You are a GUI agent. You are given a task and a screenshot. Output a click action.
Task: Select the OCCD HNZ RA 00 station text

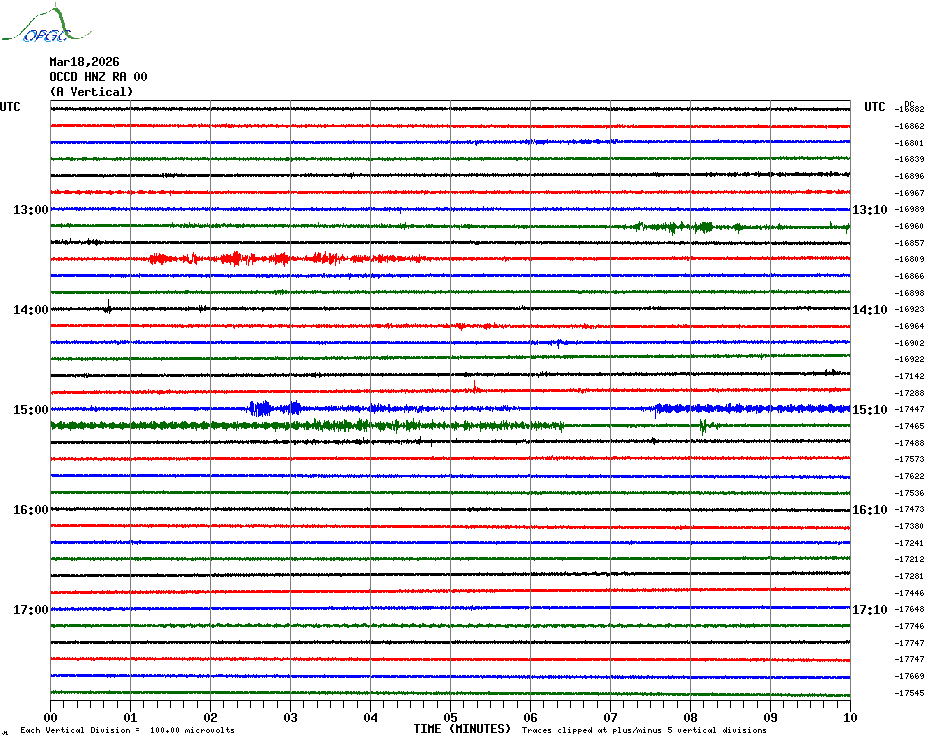pos(98,77)
